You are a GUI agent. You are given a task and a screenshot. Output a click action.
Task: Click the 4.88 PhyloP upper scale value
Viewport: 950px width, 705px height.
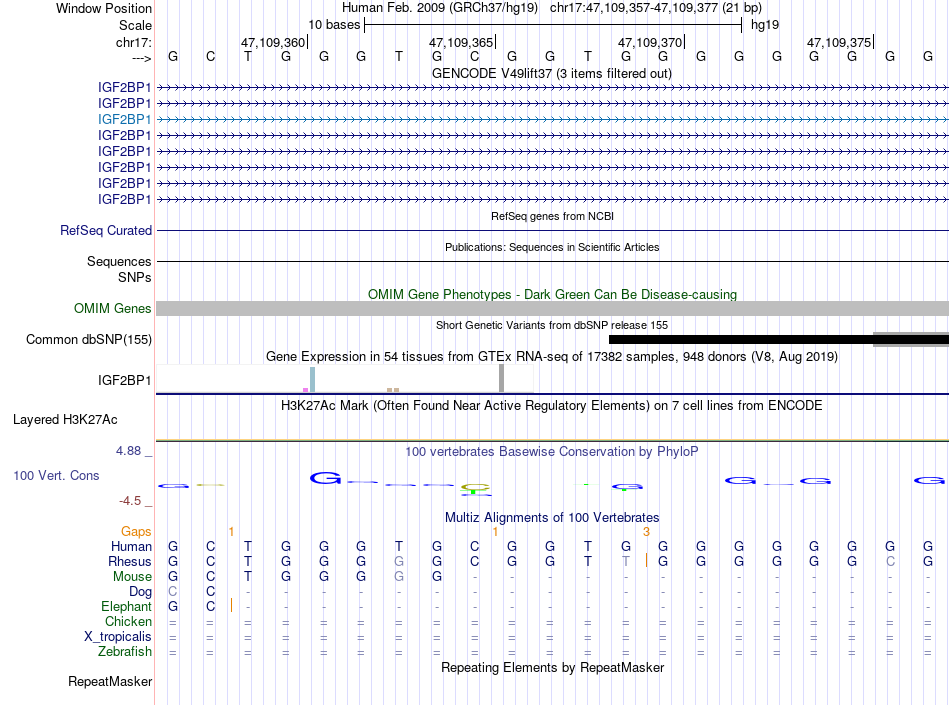128,451
